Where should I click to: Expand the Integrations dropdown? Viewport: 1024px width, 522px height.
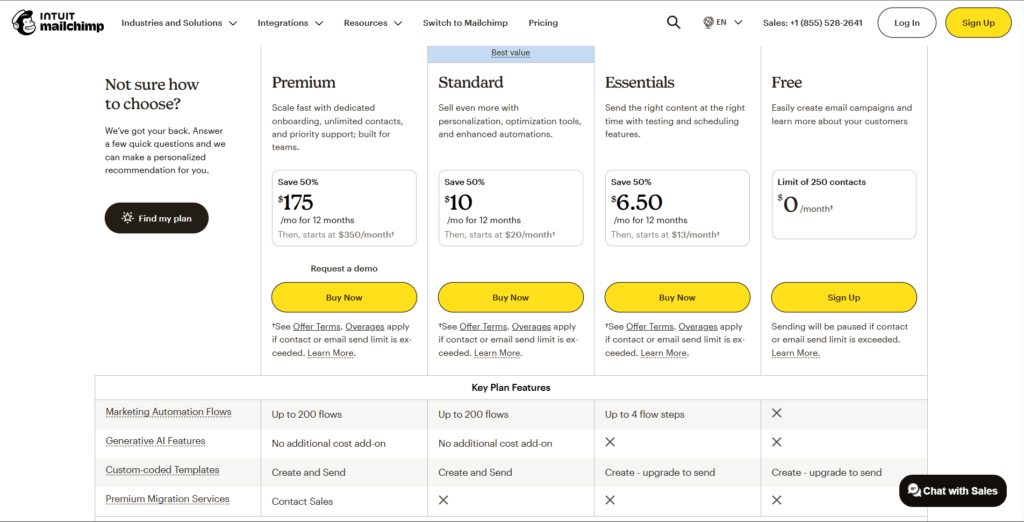click(x=289, y=23)
